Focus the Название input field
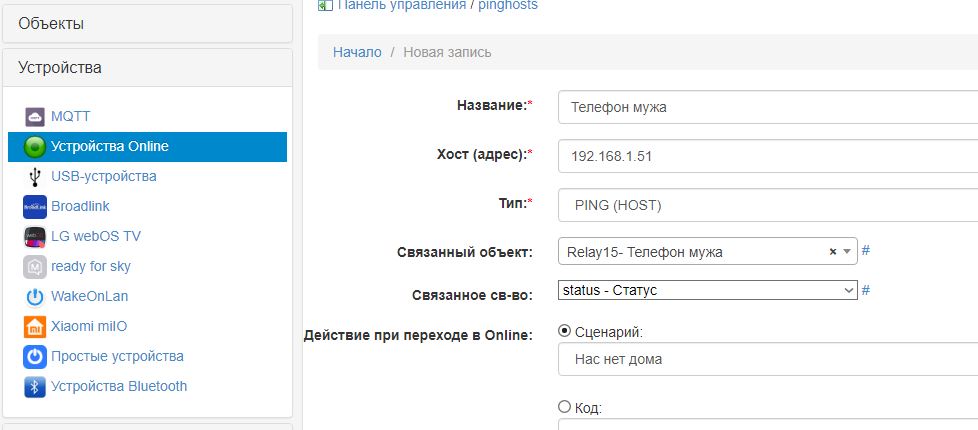The height and width of the screenshot is (430, 978). [768, 107]
